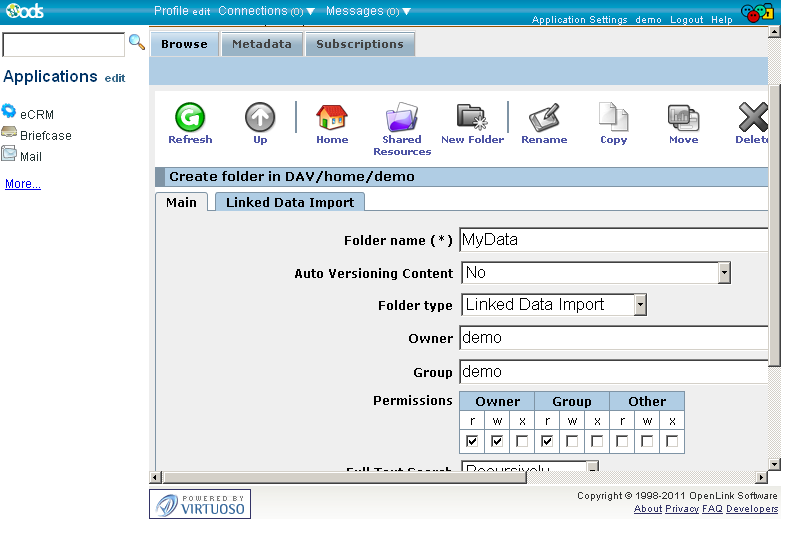The image size is (792, 537).
Task: Click the Logout link
Action: click(686, 20)
